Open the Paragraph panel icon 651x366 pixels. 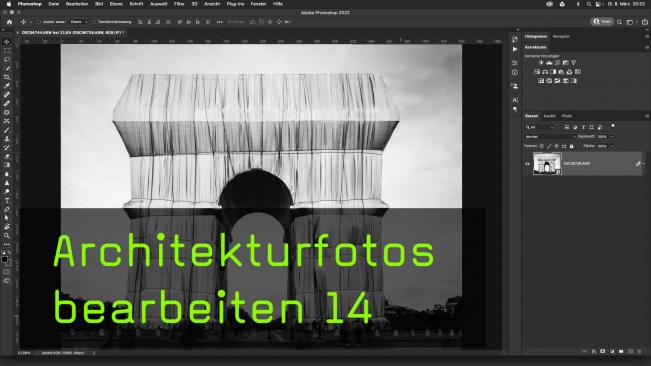pyautogui.click(x=515, y=110)
